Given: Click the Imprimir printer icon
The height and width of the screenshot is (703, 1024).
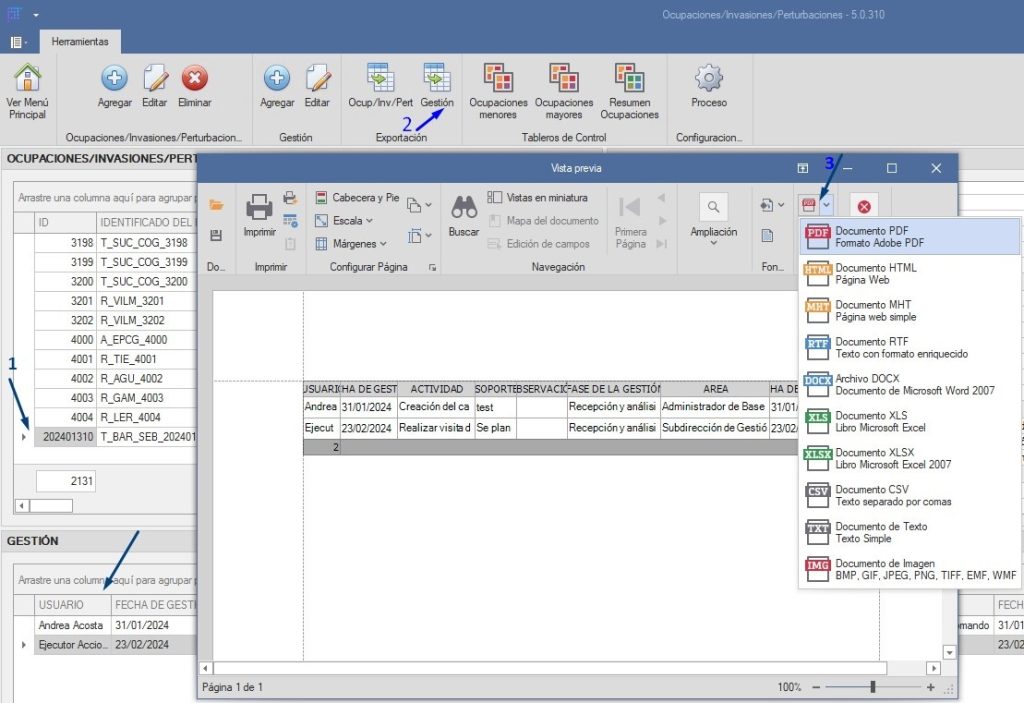Looking at the screenshot, I should (259, 208).
